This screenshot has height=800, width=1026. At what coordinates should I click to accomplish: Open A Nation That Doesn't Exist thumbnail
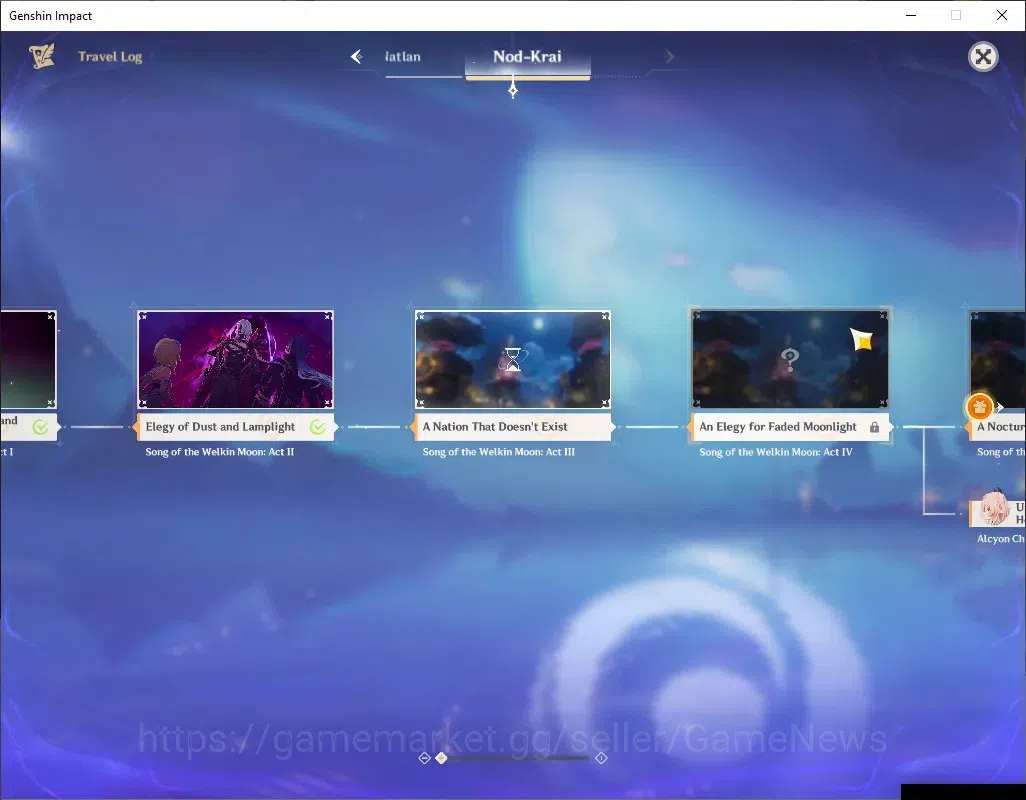tap(513, 360)
